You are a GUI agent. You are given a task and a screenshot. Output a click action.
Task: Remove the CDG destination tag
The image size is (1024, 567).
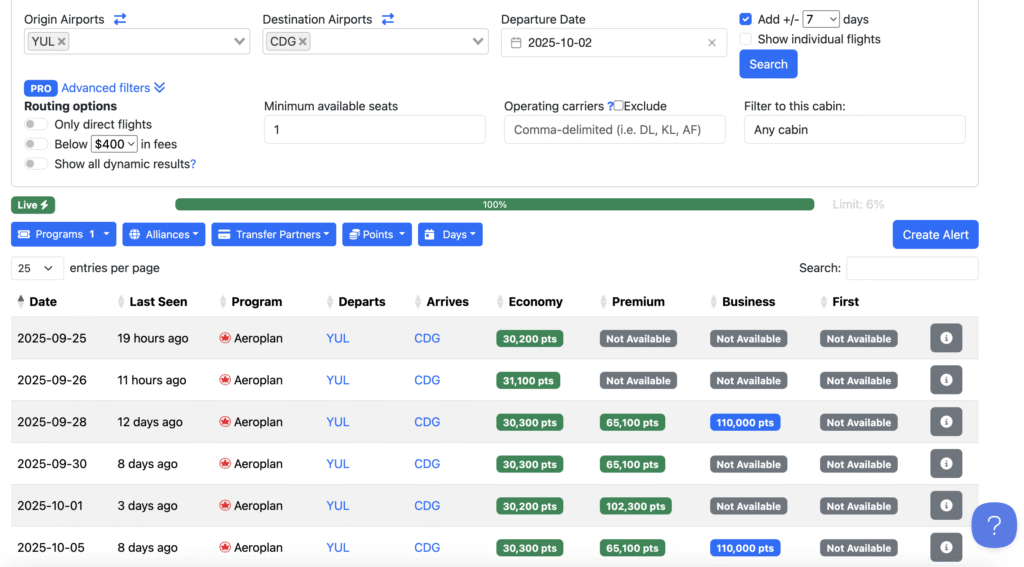click(303, 41)
